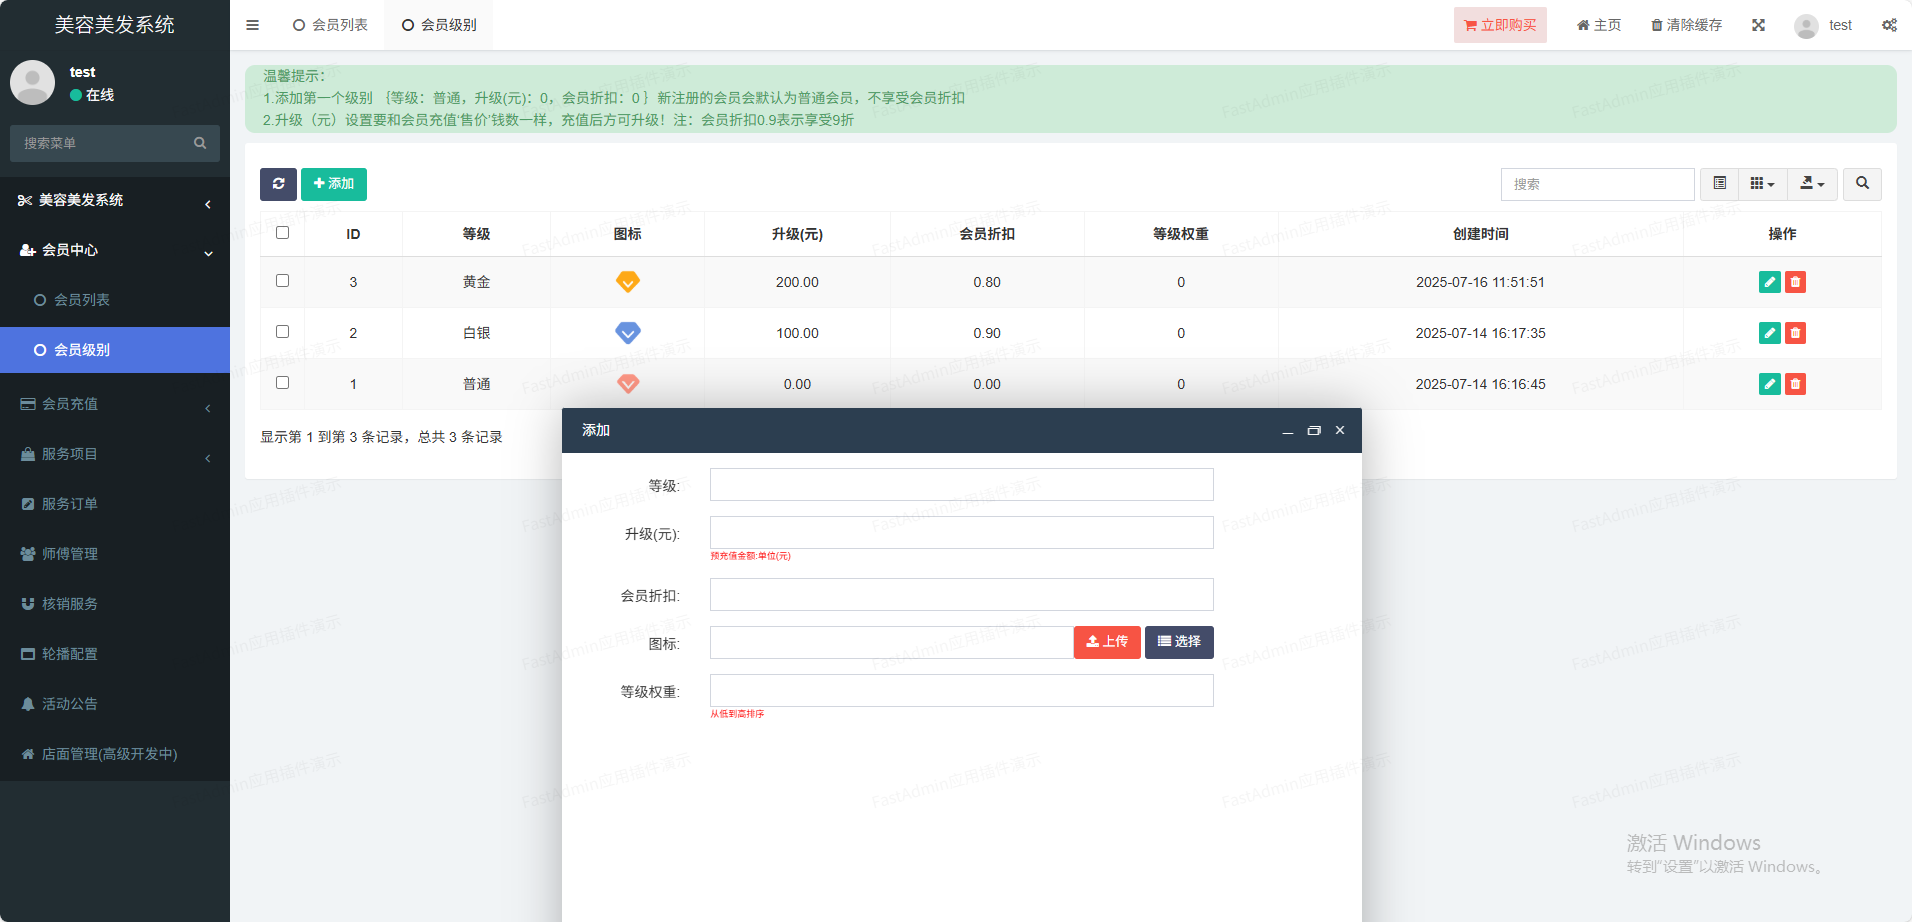Viewport: 1912px width, 922px height.
Task: Check the checkbox for row ID 3
Action: tap(282, 281)
